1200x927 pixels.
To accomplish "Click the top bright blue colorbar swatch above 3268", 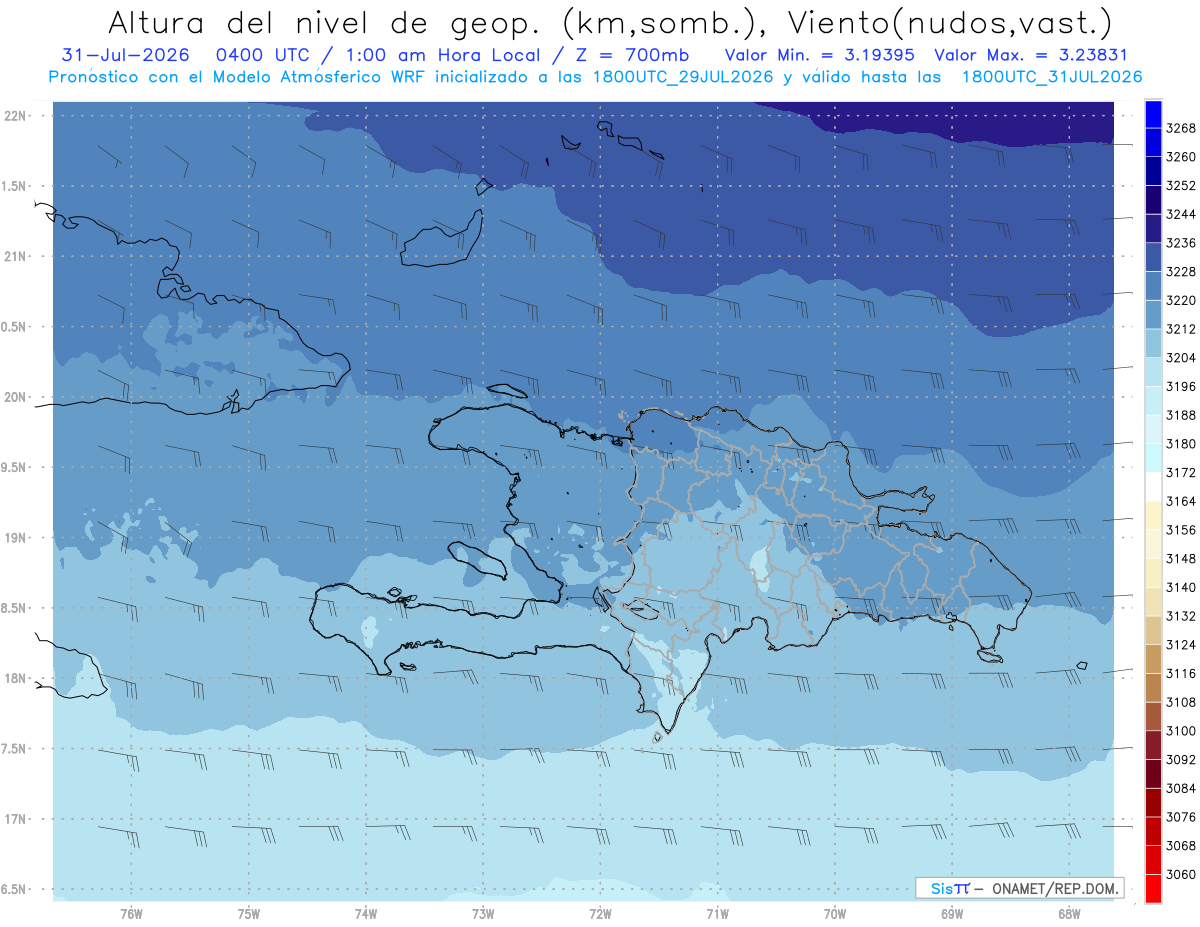I will pos(1153,113).
